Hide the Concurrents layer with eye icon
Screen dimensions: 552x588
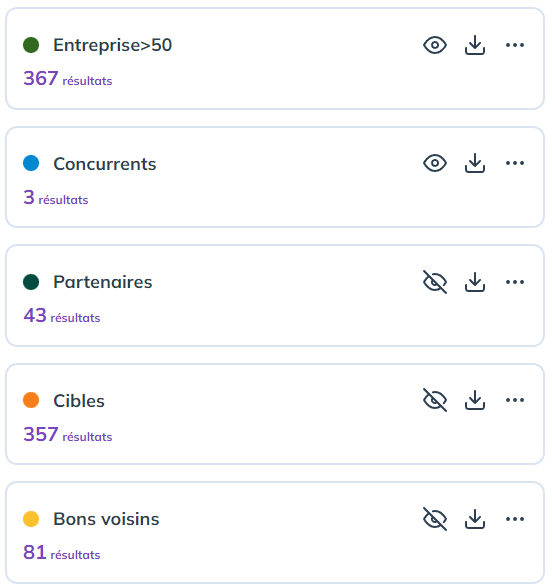(x=435, y=163)
